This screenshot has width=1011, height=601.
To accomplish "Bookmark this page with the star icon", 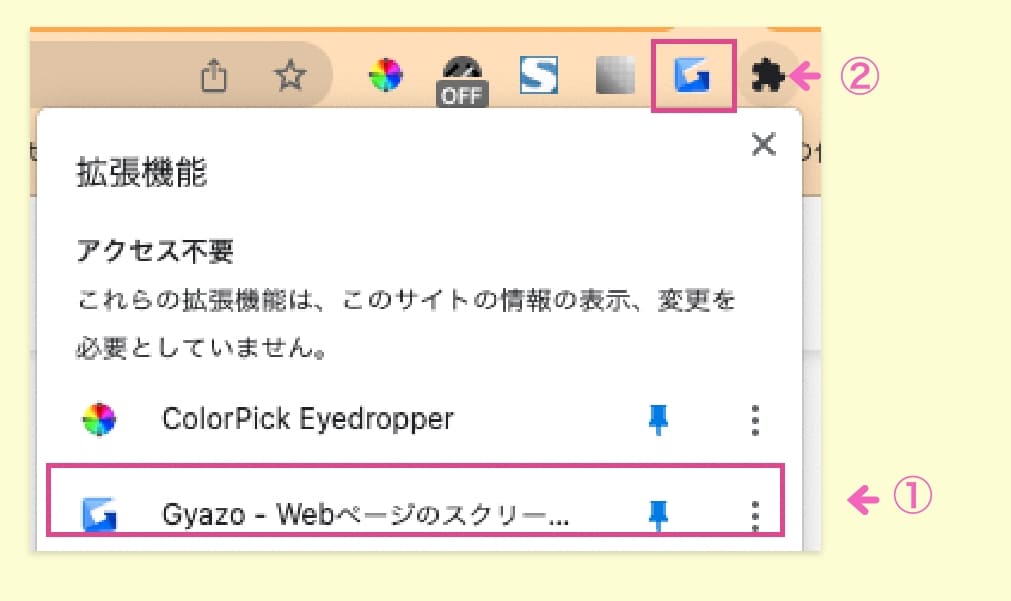I will click(290, 75).
